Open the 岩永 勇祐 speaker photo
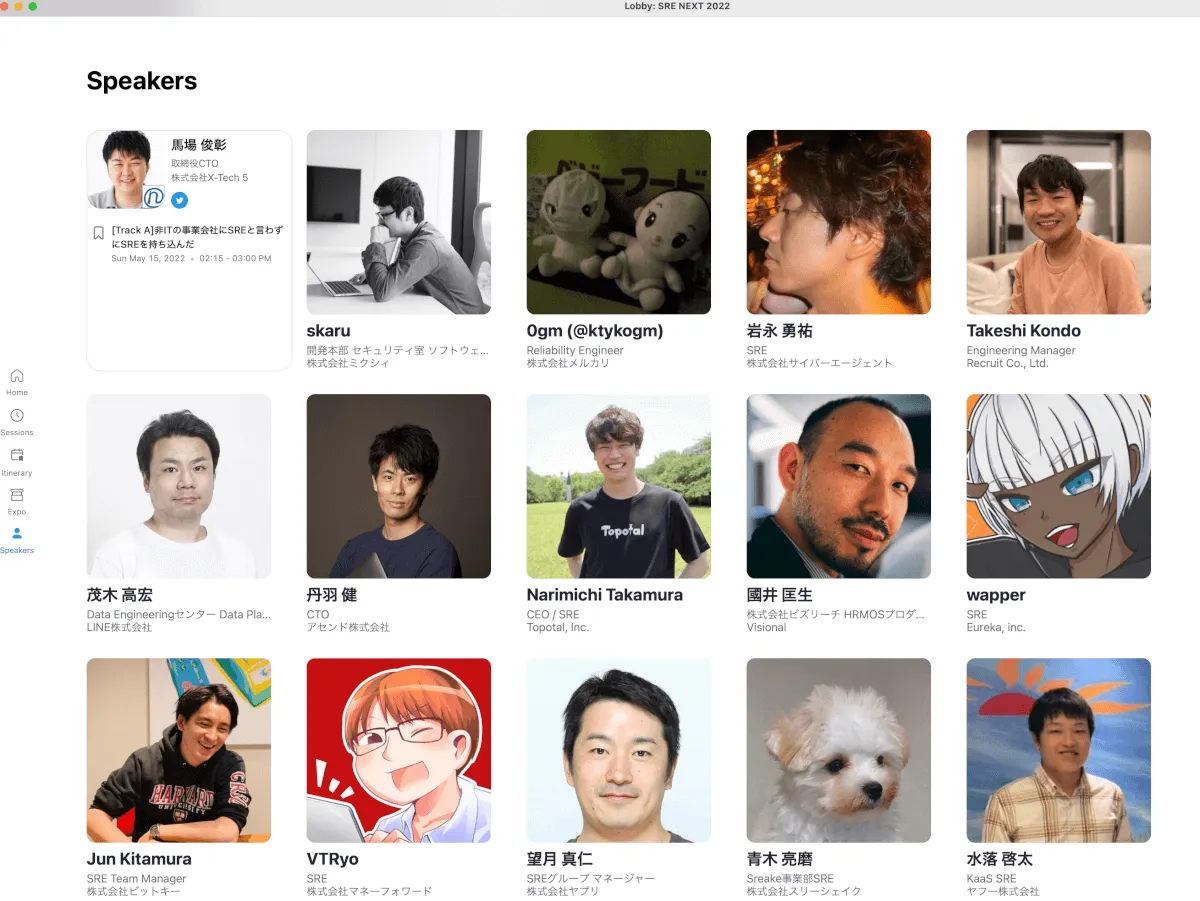 [x=839, y=222]
